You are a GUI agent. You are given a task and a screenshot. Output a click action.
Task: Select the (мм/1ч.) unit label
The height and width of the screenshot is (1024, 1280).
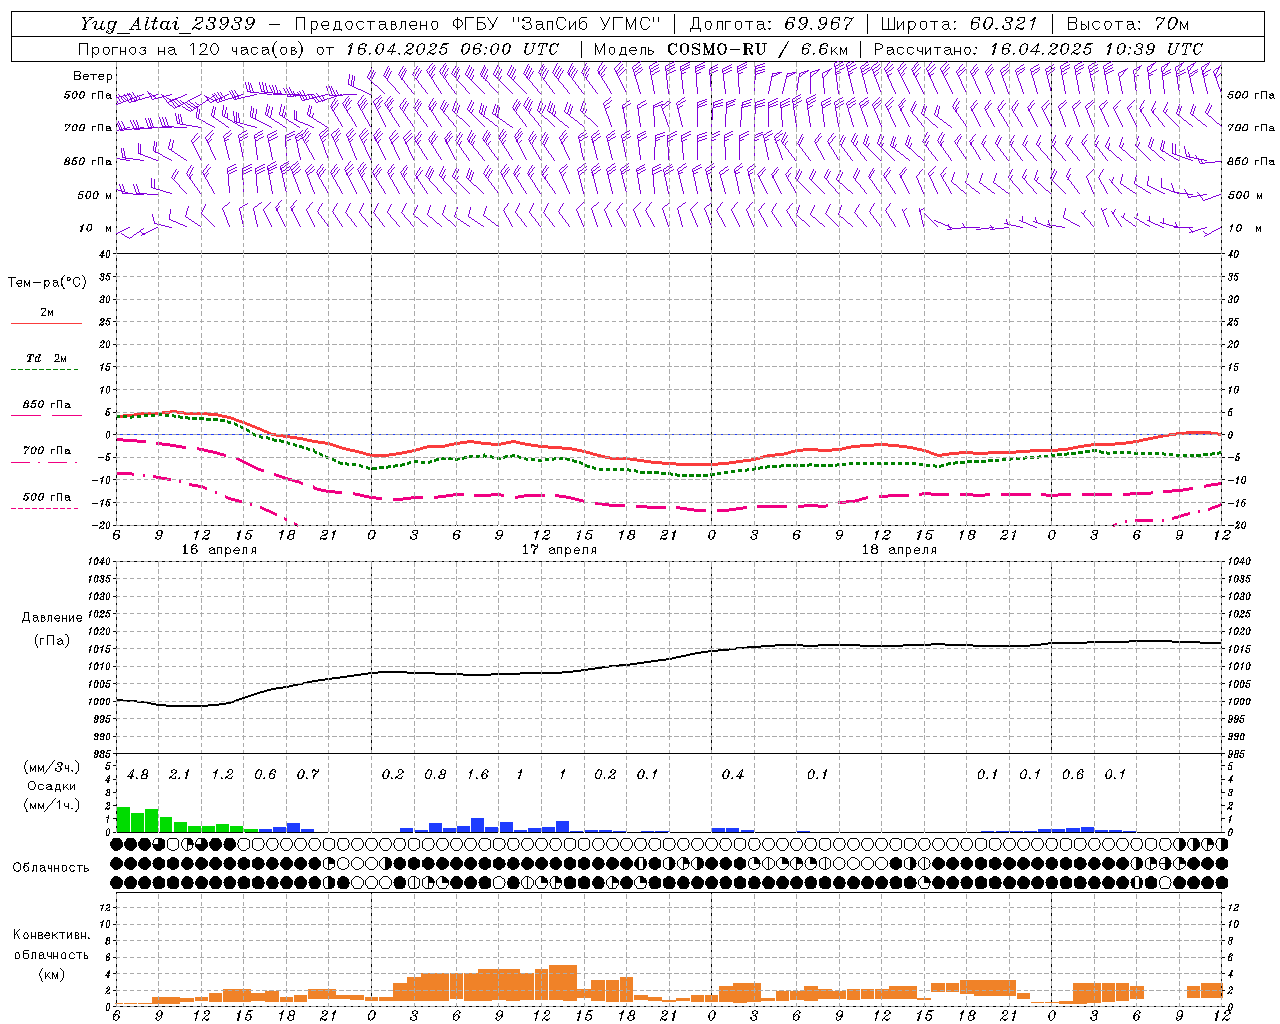click(52, 805)
